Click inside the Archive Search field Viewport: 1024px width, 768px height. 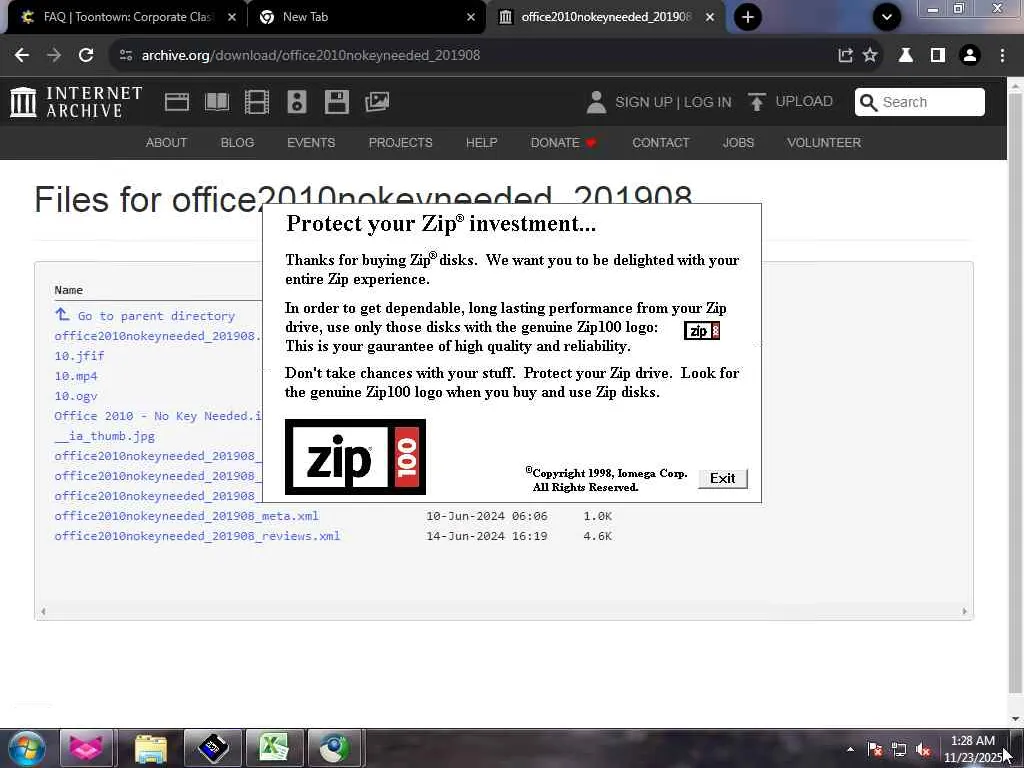(x=920, y=102)
